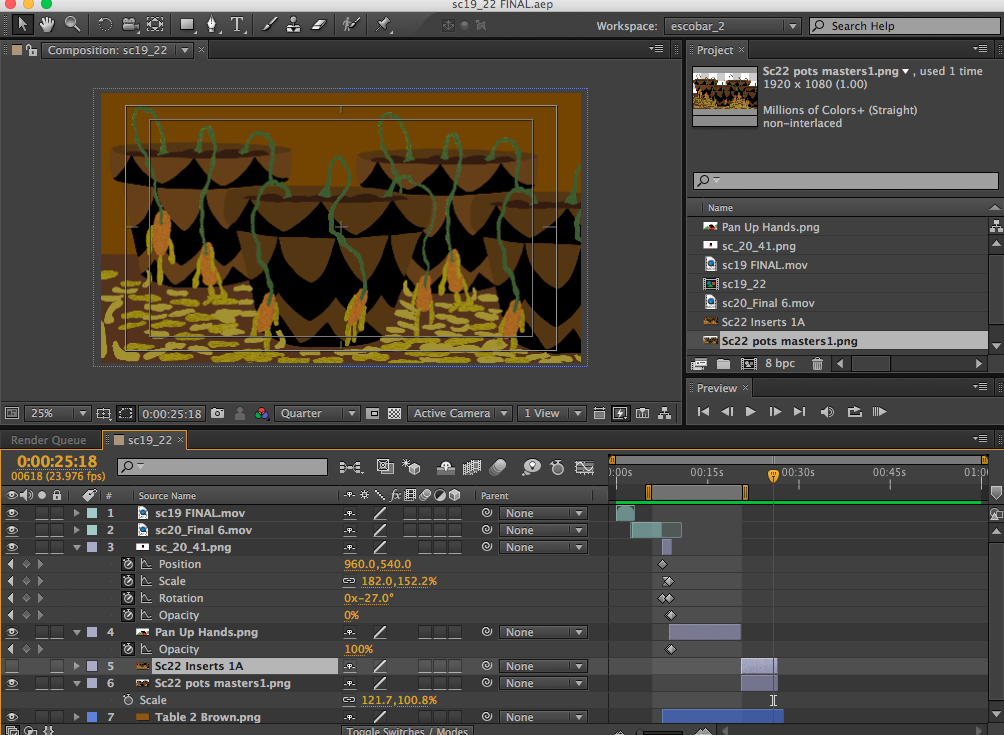
Task: Expand the Sc22 Inserts 1A layer properties
Action: [x=75, y=665]
